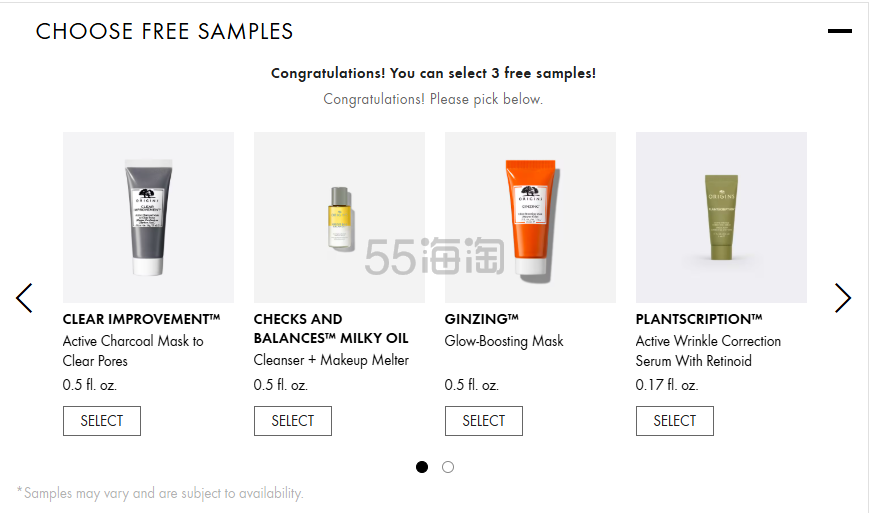Click the Choose Free Samples heading

[x=165, y=32]
